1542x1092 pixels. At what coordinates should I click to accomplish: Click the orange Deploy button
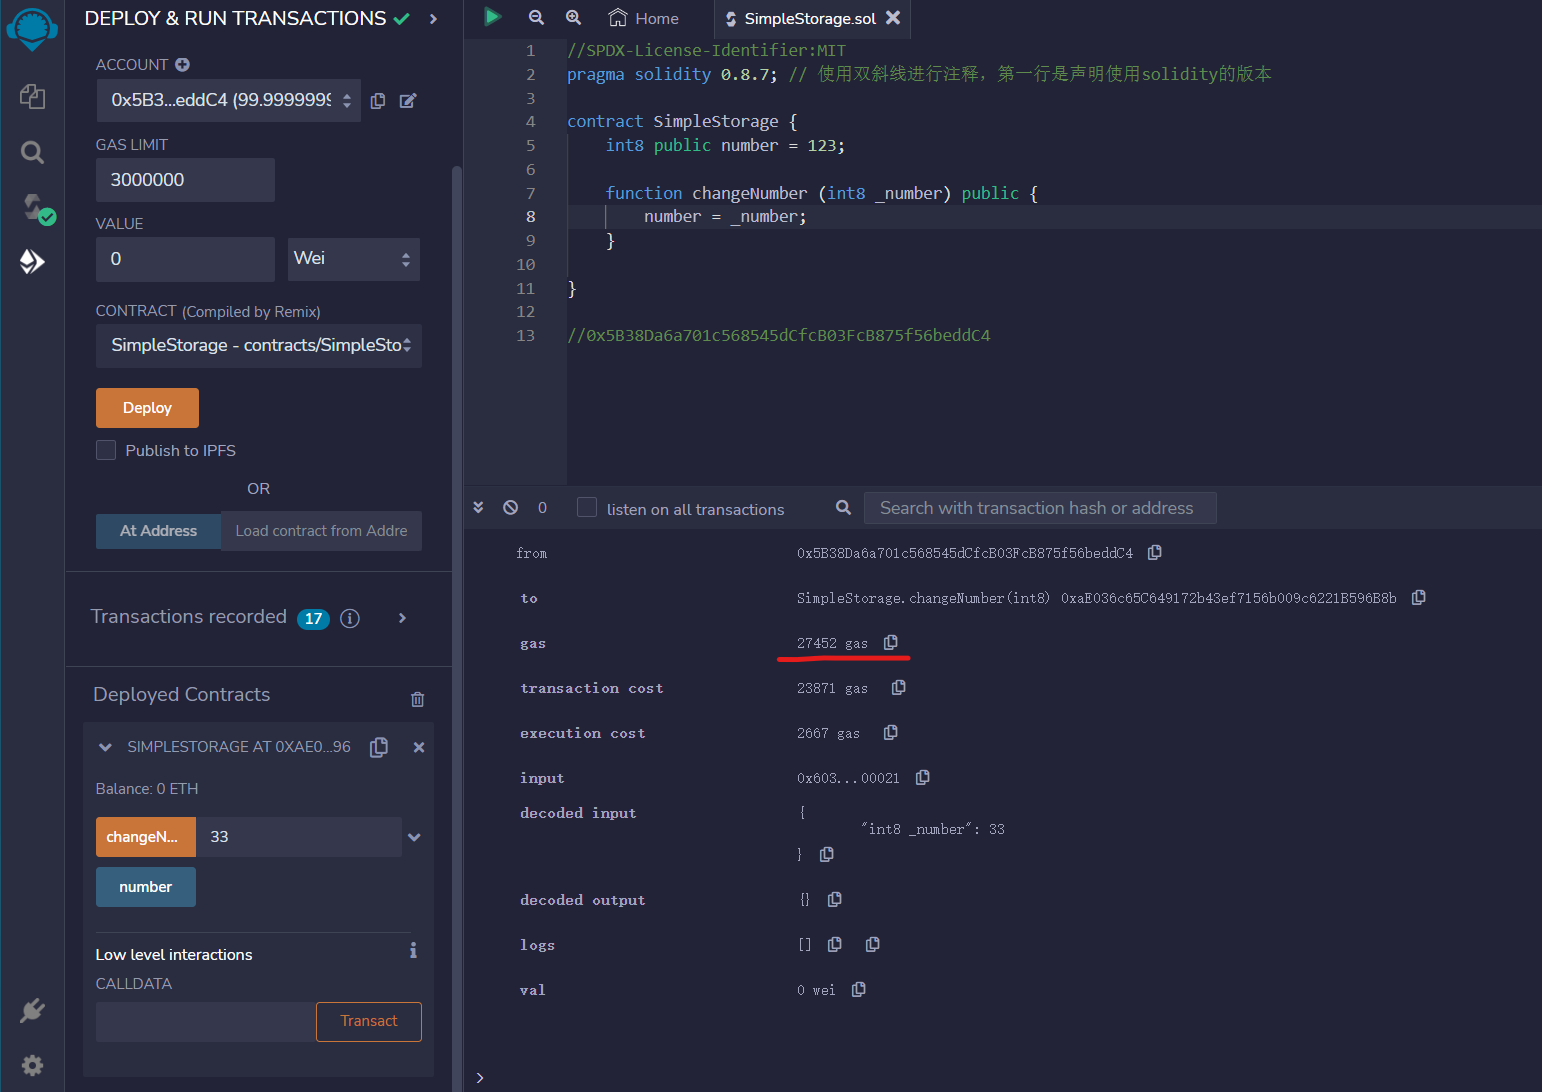147,408
